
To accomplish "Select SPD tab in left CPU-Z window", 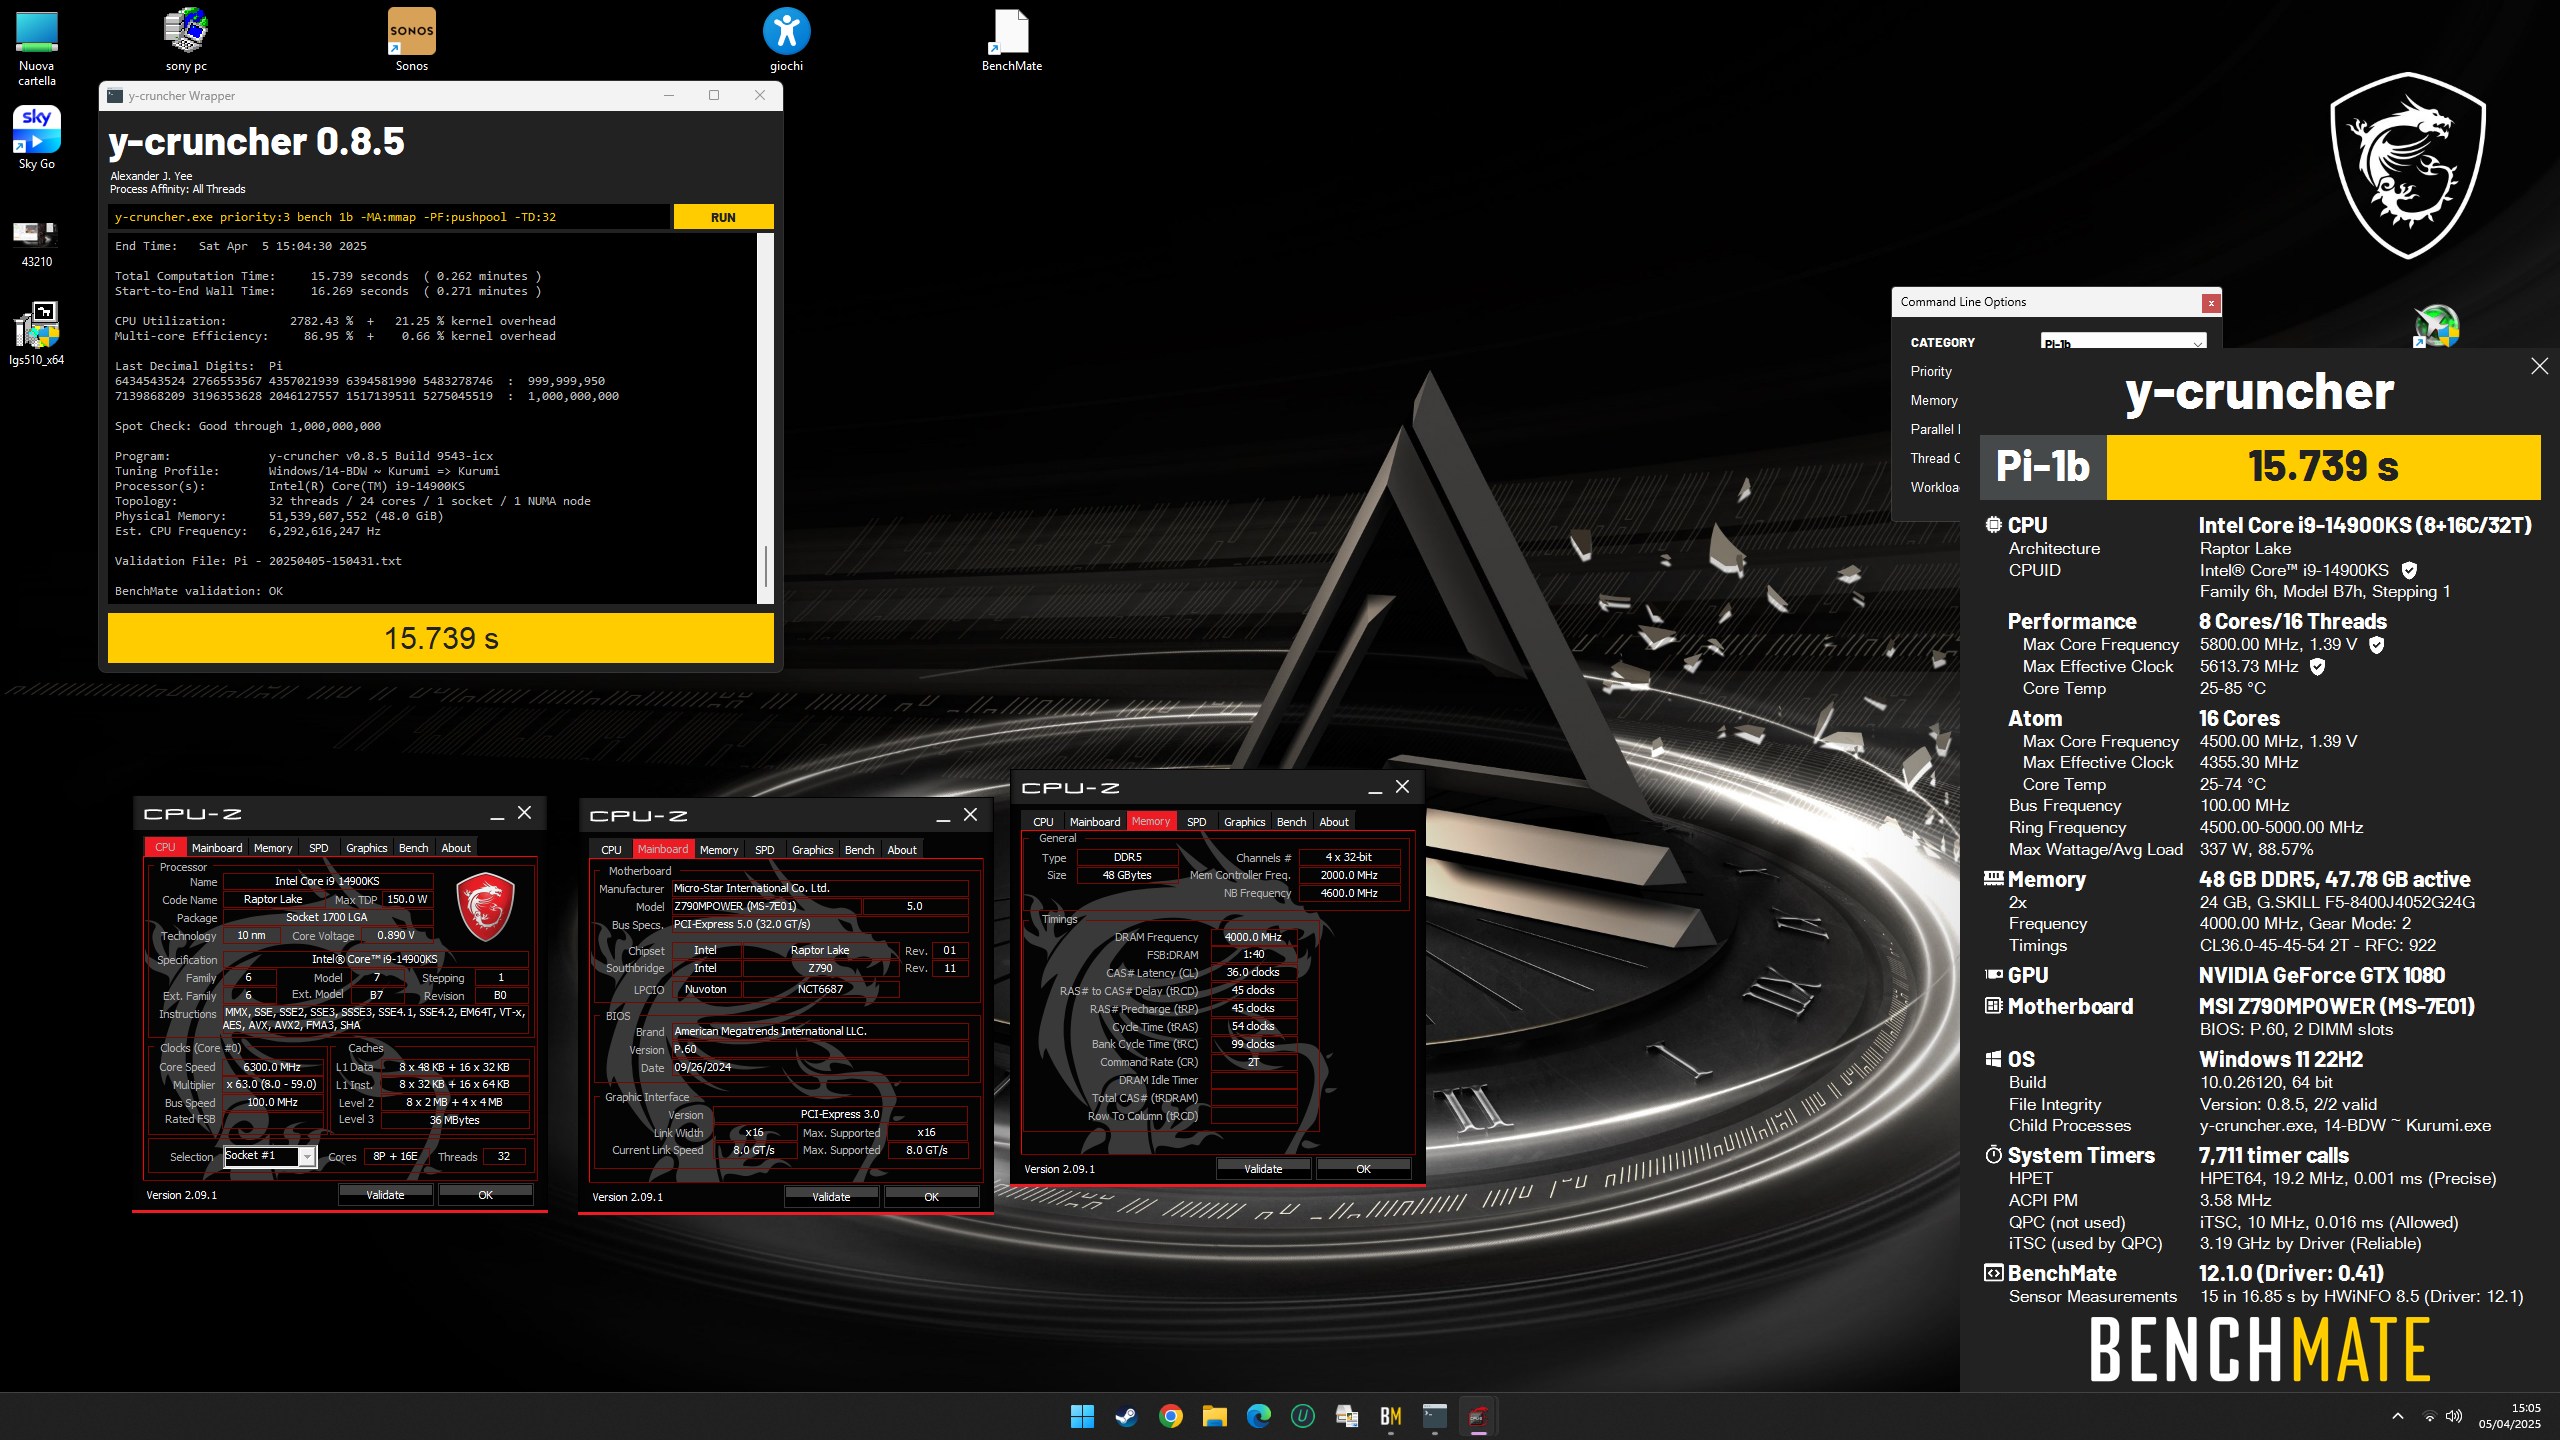I will [319, 848].
